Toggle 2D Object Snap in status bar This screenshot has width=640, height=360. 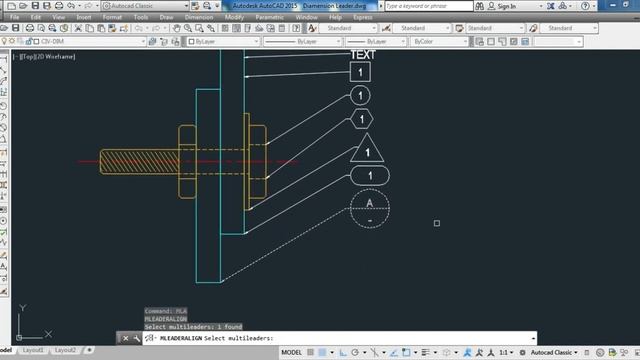click(406, 352)
